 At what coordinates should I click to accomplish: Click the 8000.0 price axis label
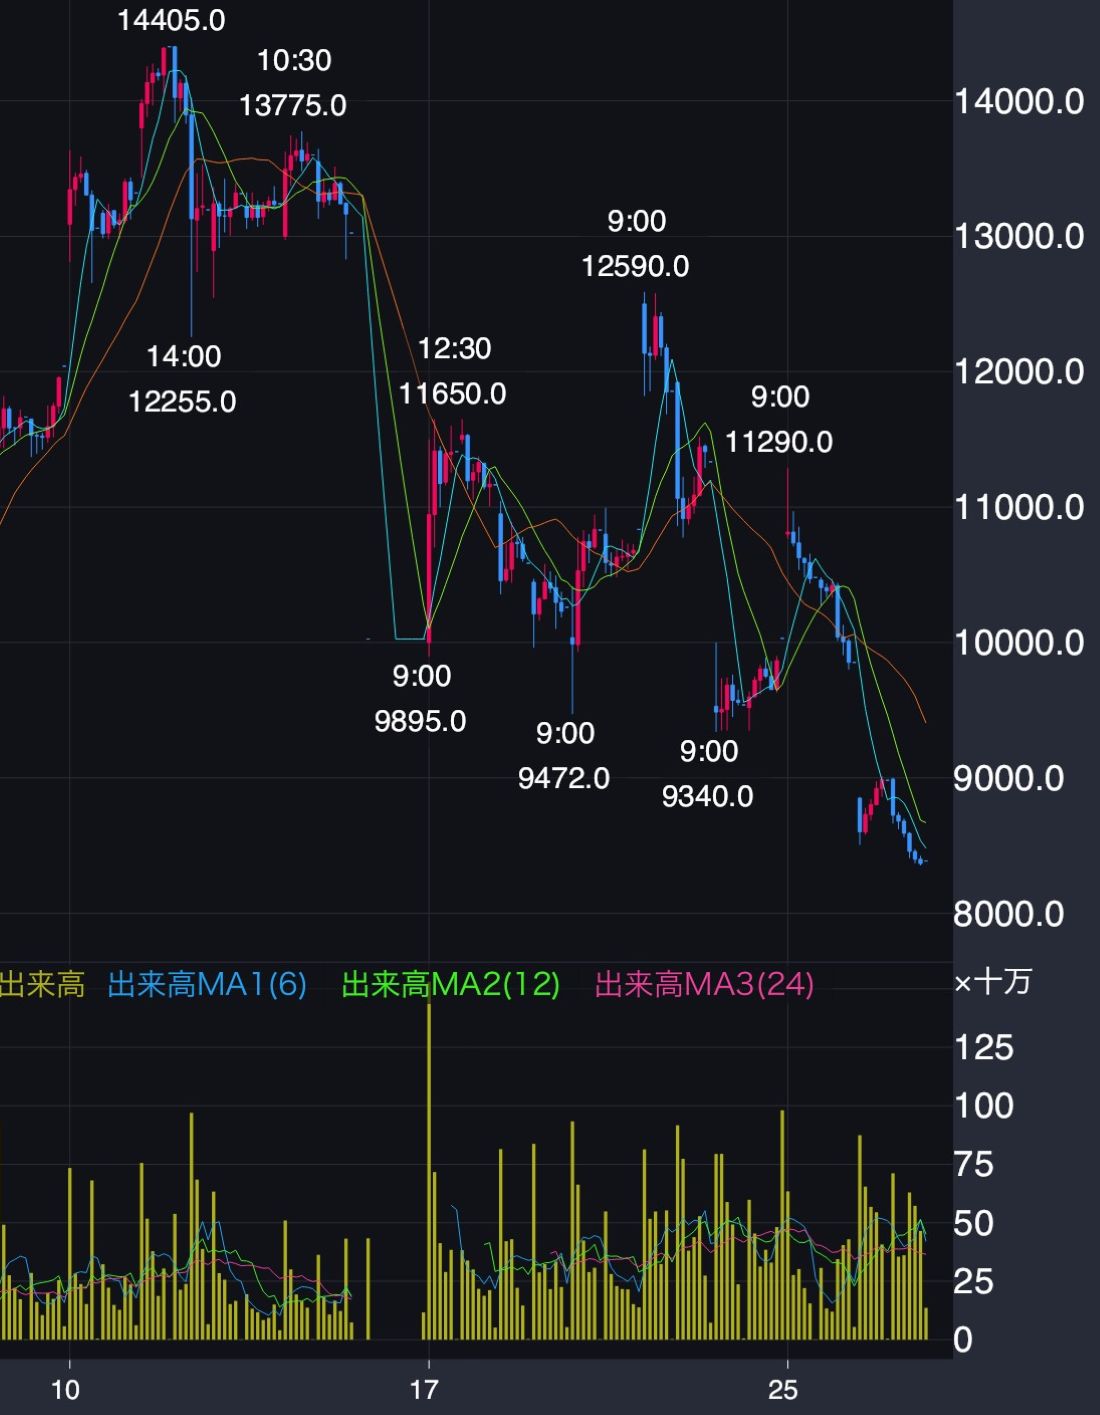1008,914
